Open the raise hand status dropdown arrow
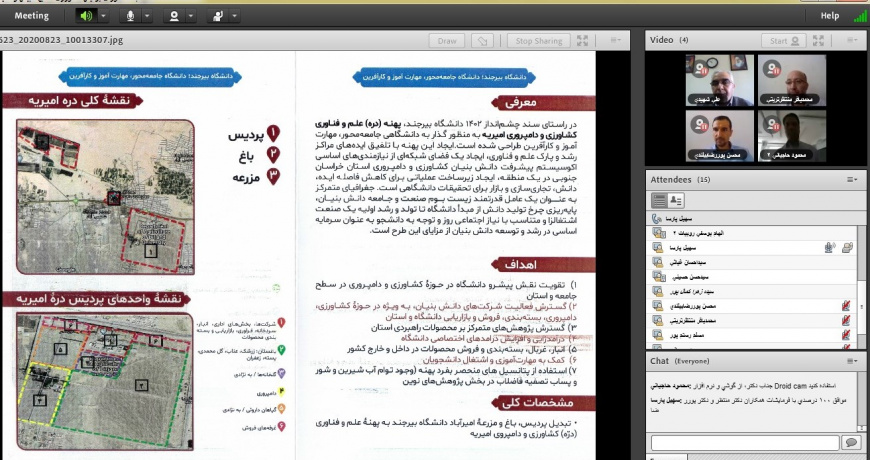The image size is (870, 460). pyautogui.click(x=235, y=16)
